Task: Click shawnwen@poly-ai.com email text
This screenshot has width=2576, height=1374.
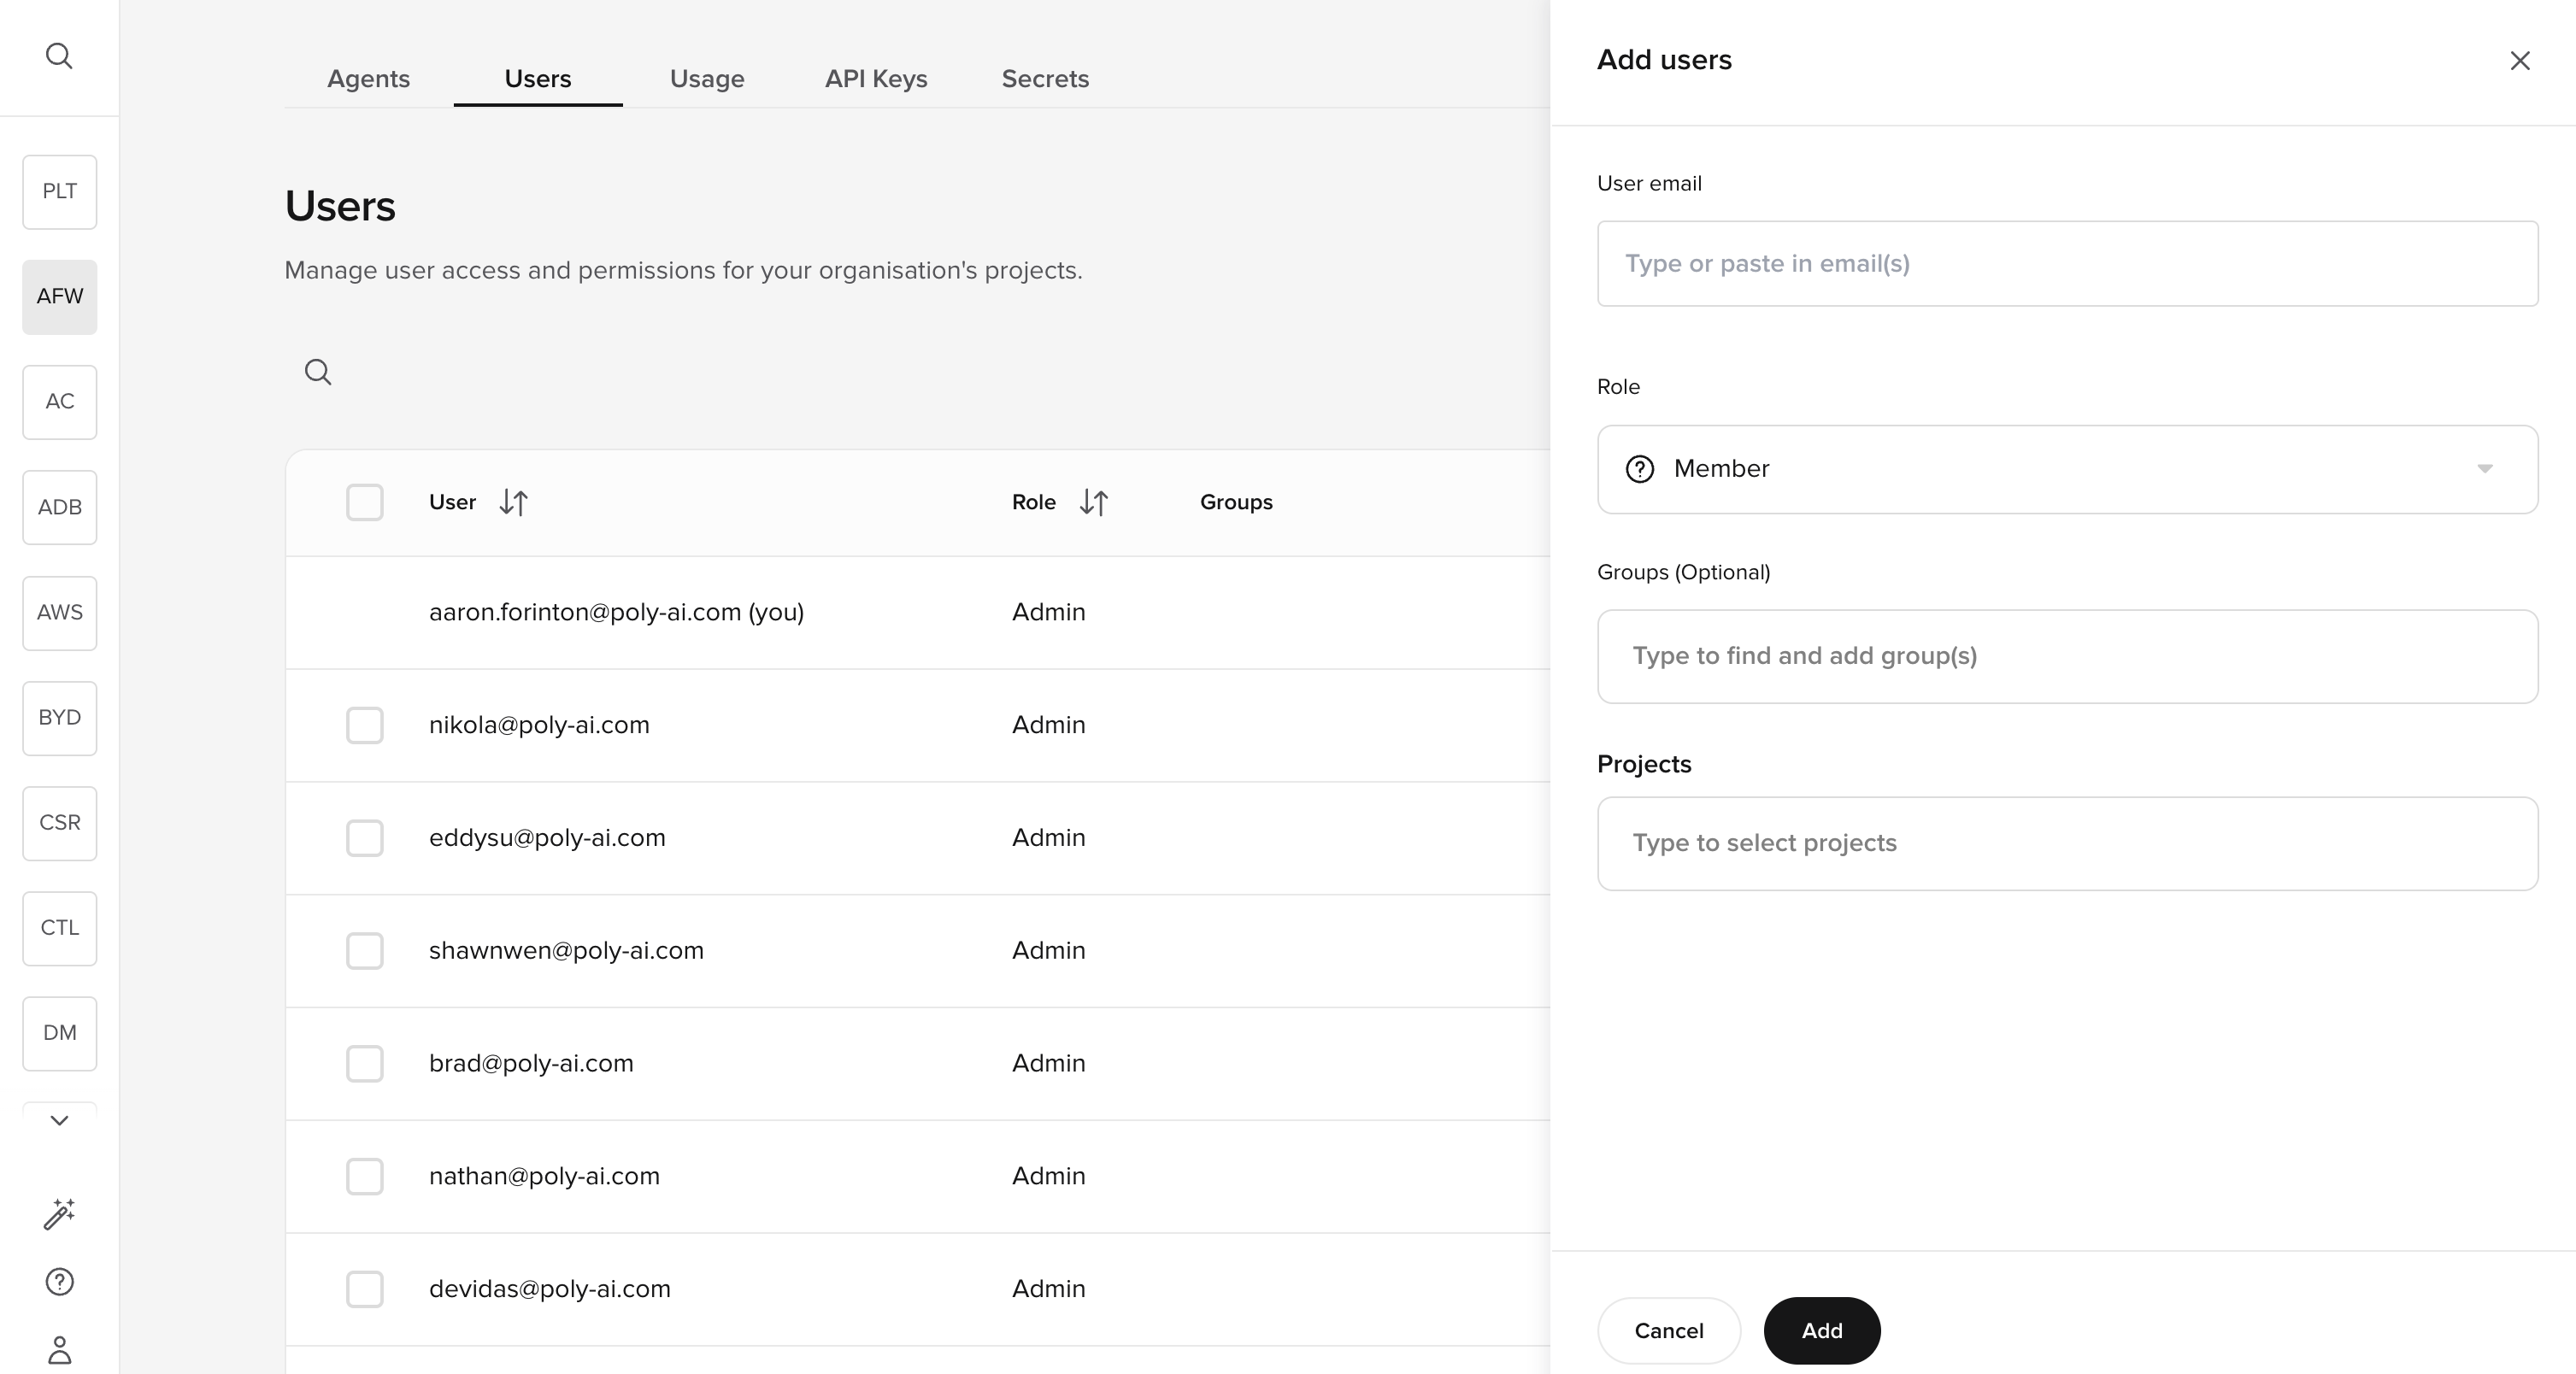Action: [566, 951]
